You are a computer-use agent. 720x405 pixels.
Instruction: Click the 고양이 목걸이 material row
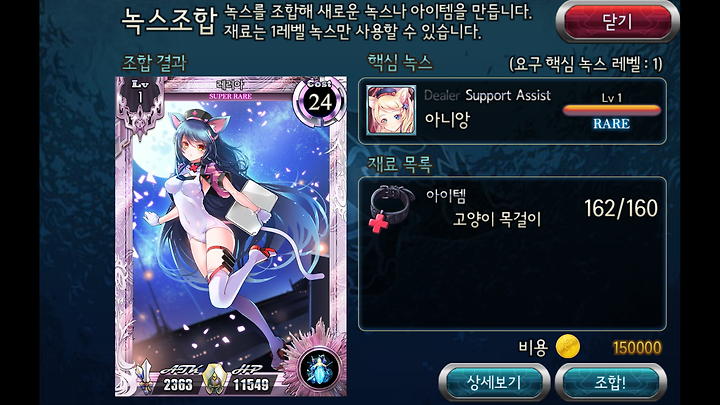coord(512,208)
